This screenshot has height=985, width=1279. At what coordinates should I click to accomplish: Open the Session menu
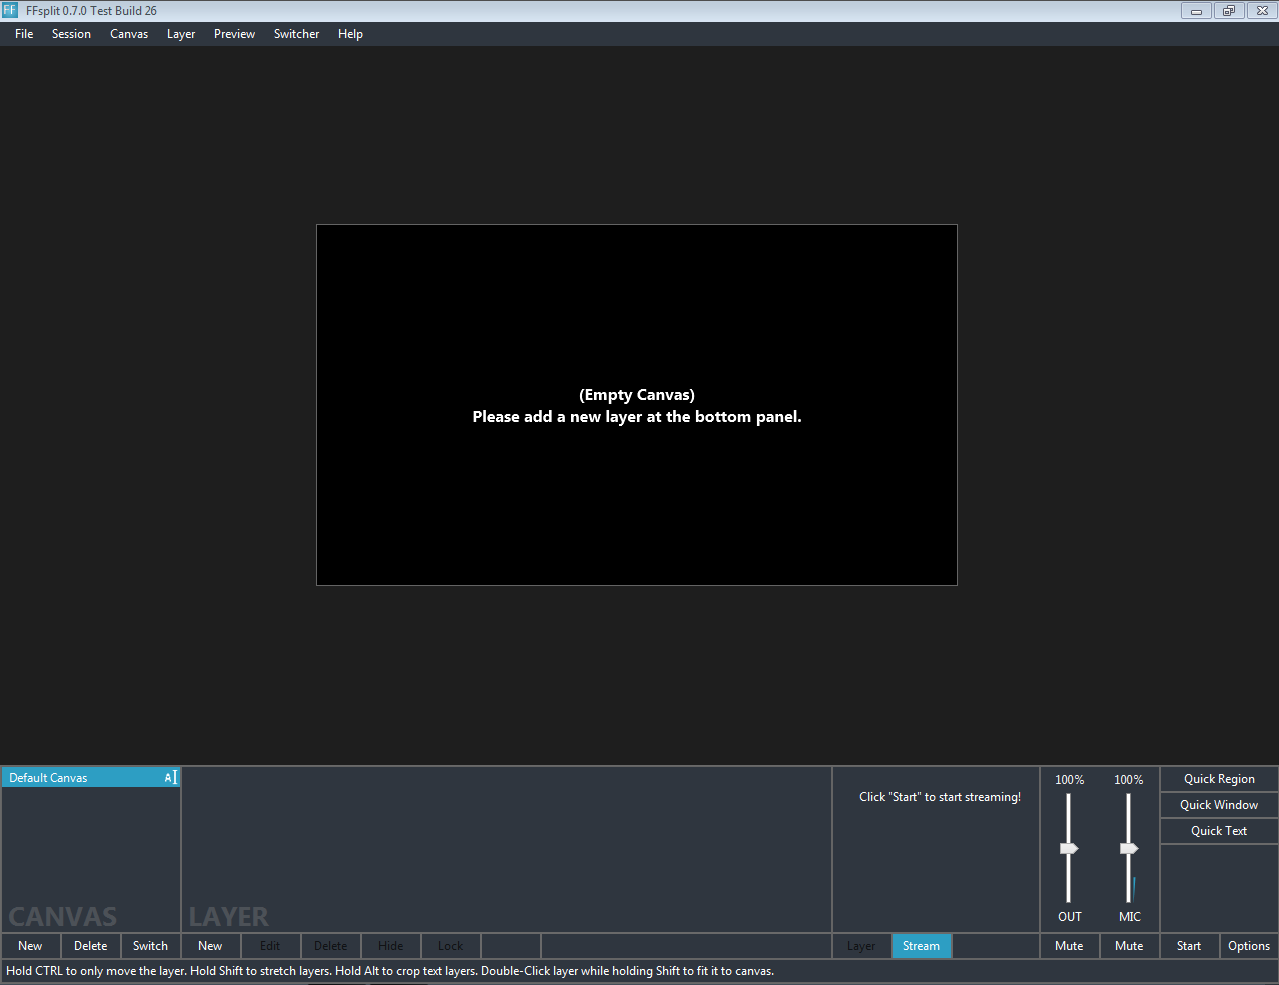click(x=71, y=34)
